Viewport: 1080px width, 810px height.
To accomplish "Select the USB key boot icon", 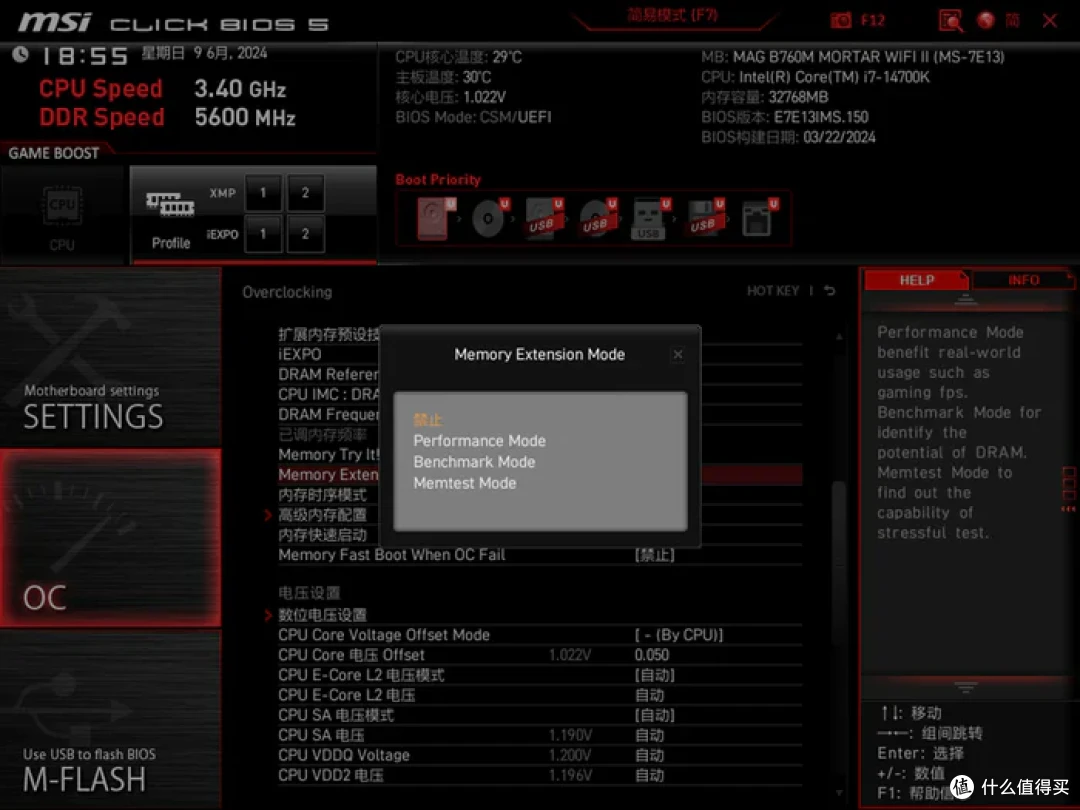I will tap(650, 219).
